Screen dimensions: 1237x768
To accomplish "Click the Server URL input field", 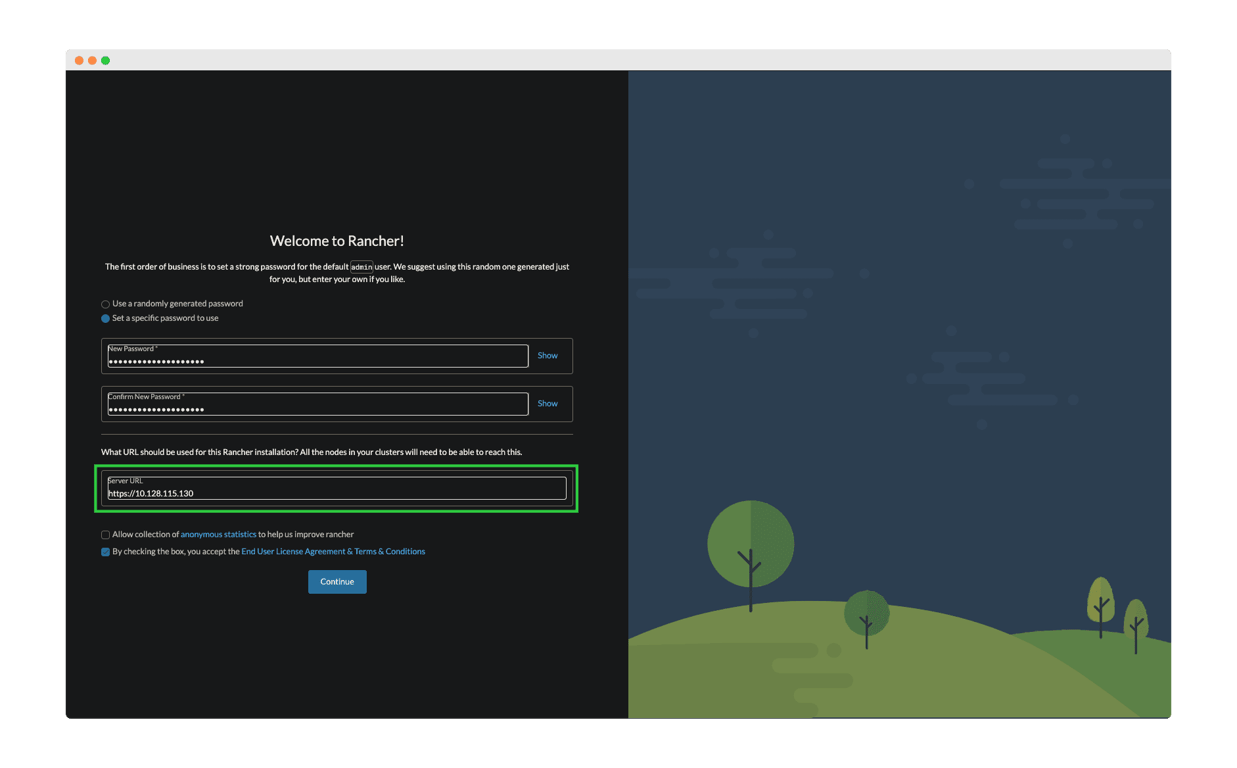I will 337,488.
